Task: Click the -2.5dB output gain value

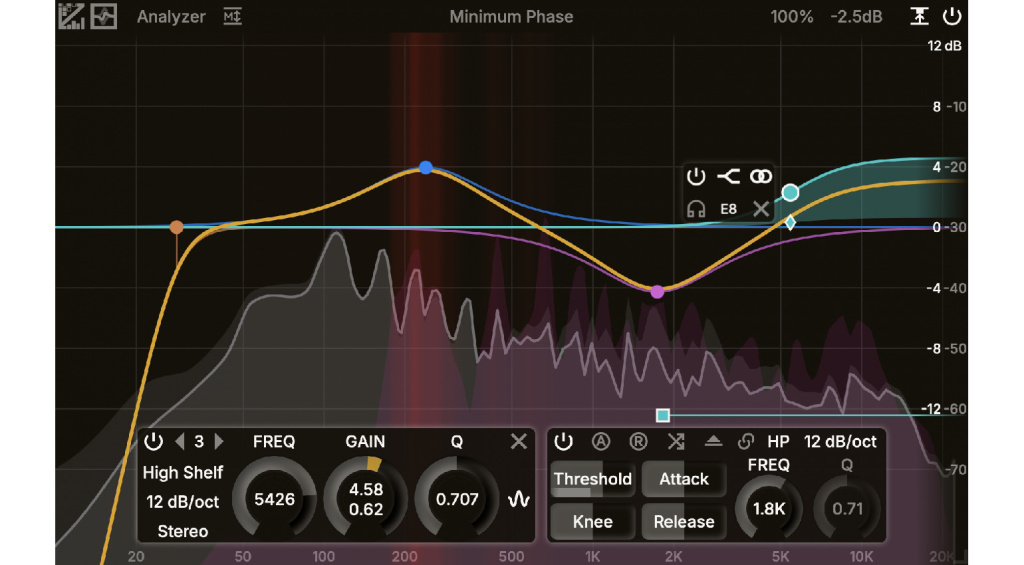Action: coord(856,17)
